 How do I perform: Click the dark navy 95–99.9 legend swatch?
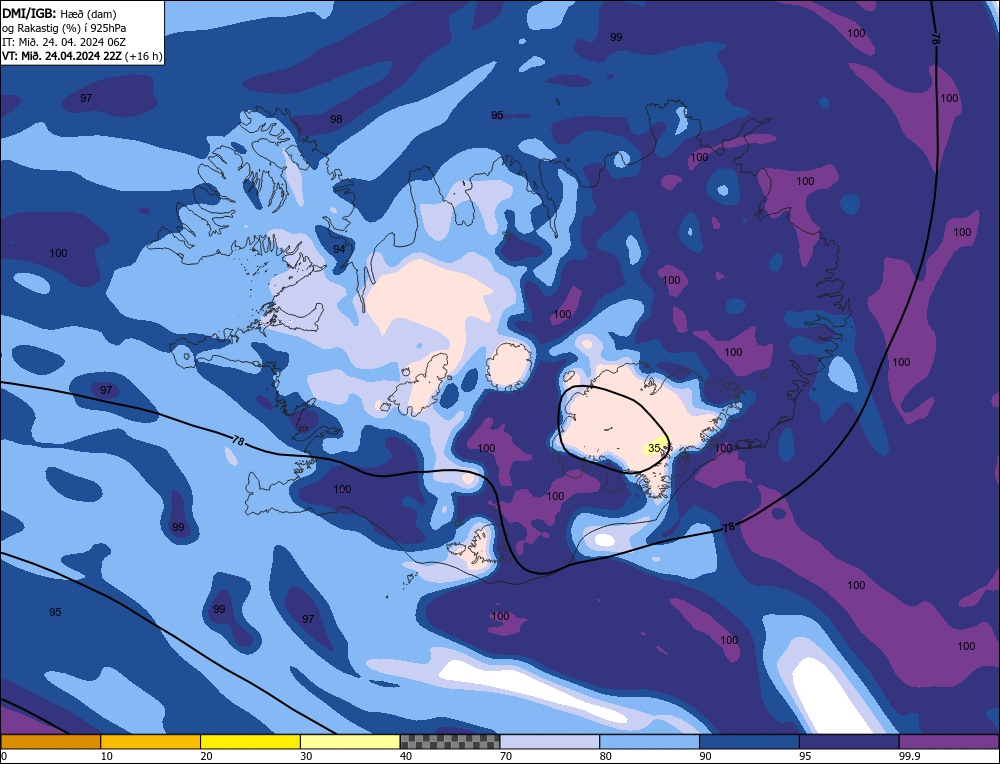849,741
